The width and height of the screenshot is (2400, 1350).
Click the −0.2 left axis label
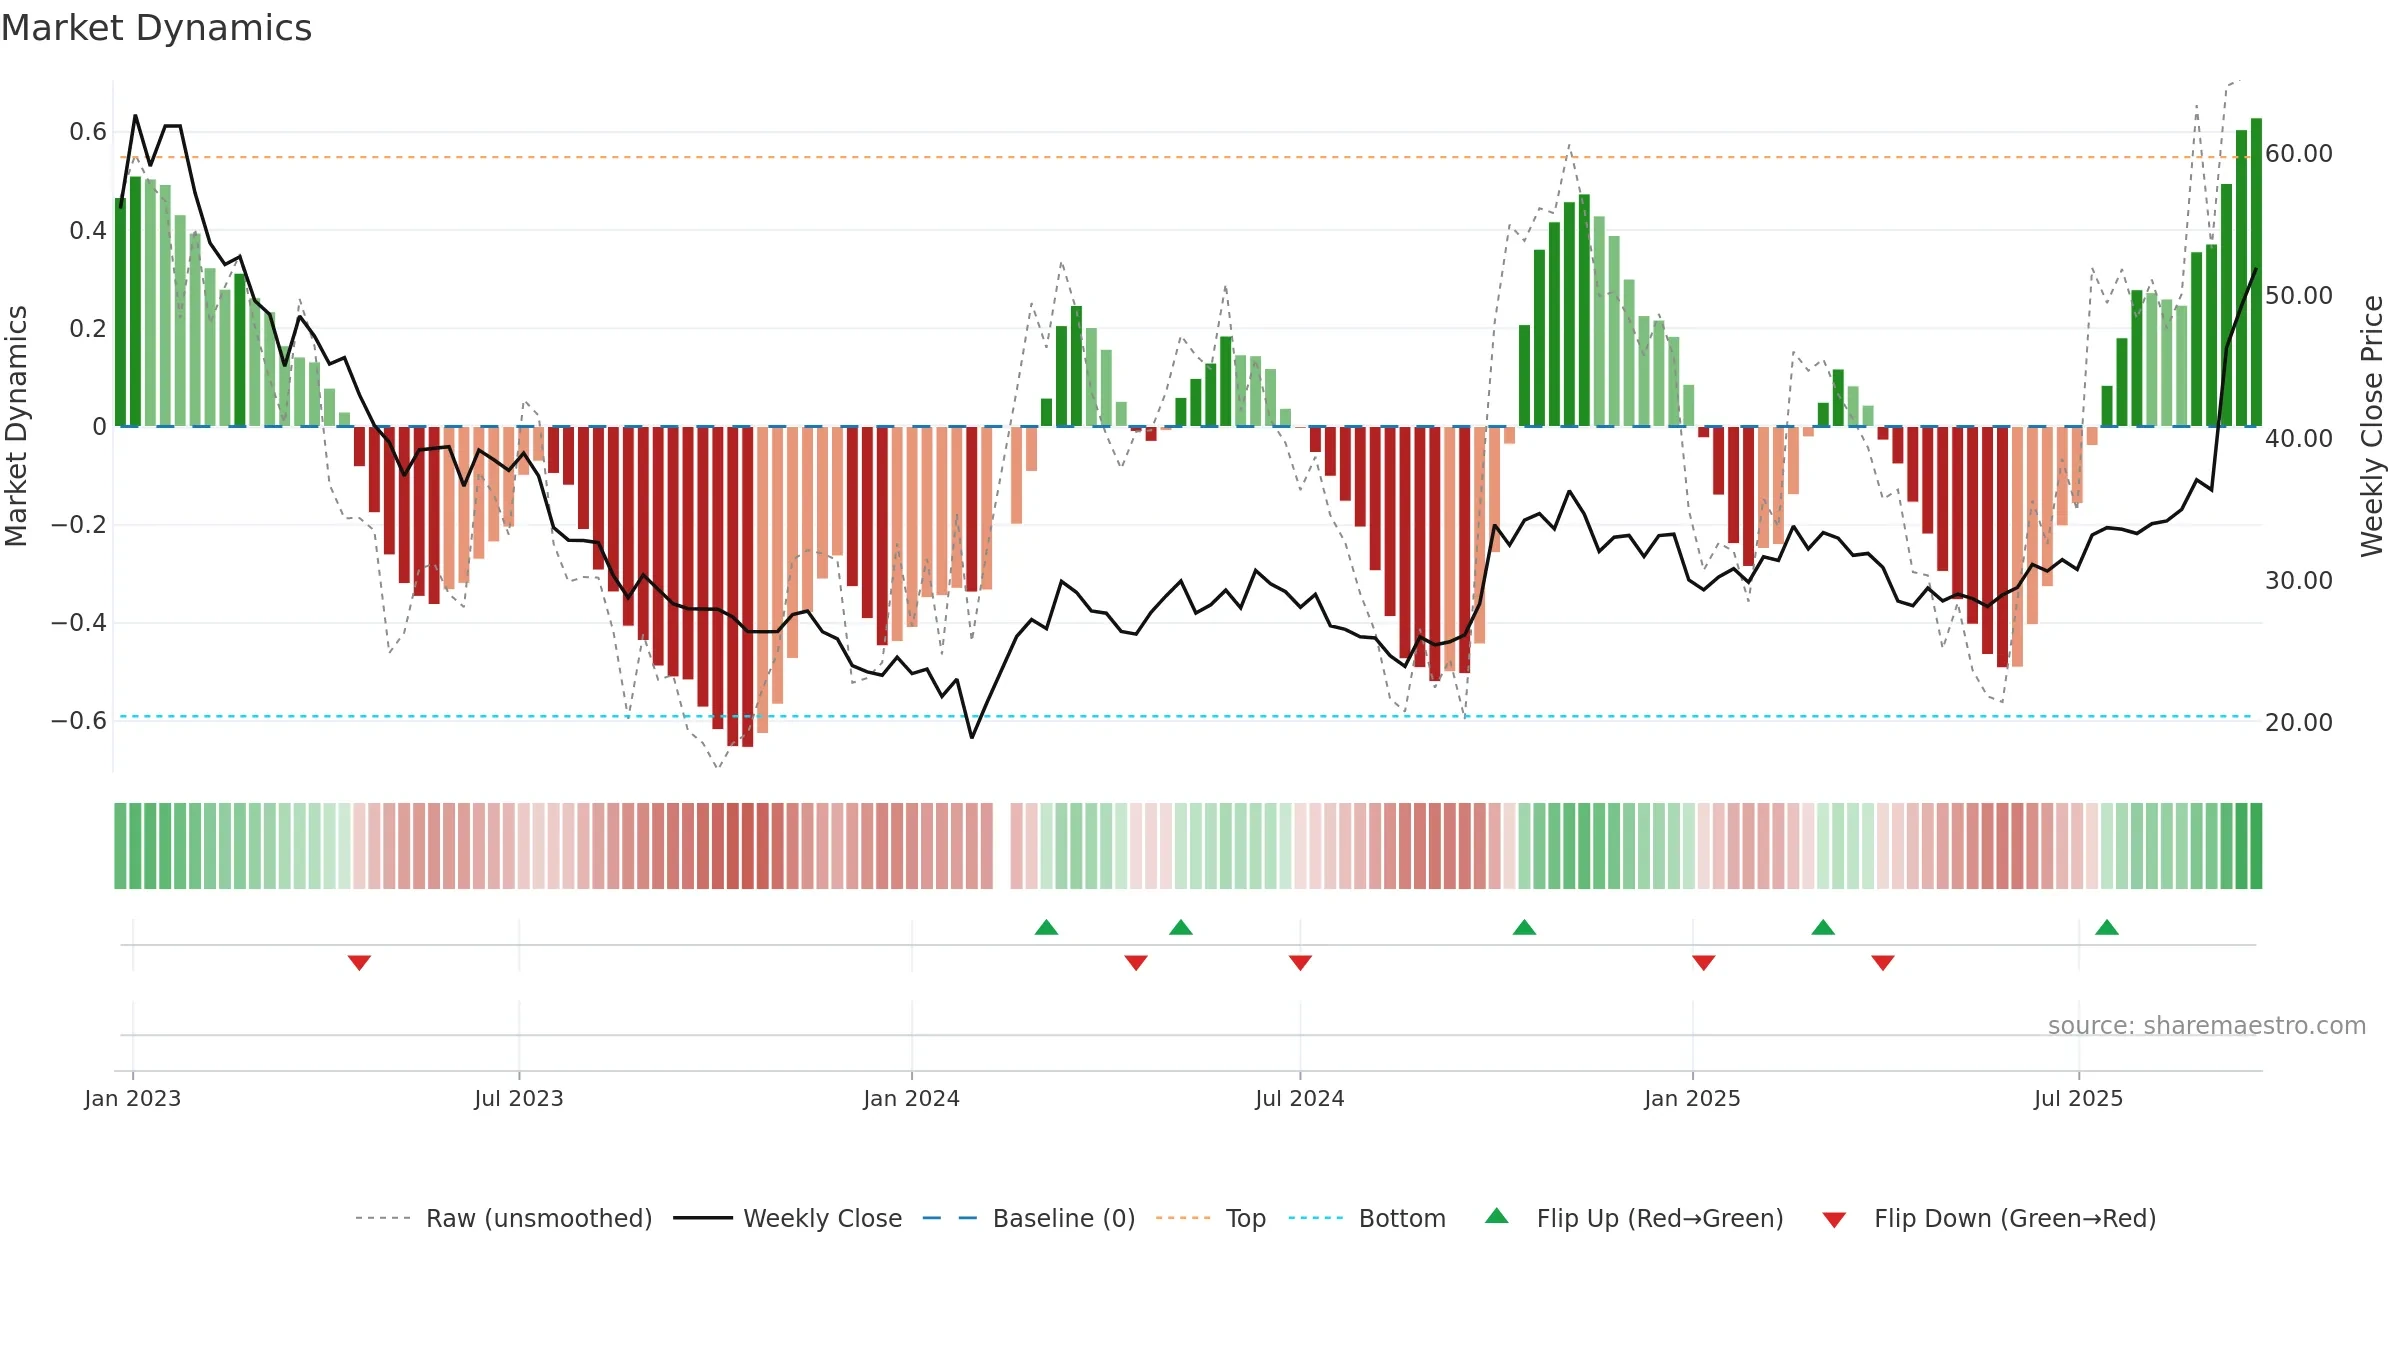coord(79,524)
